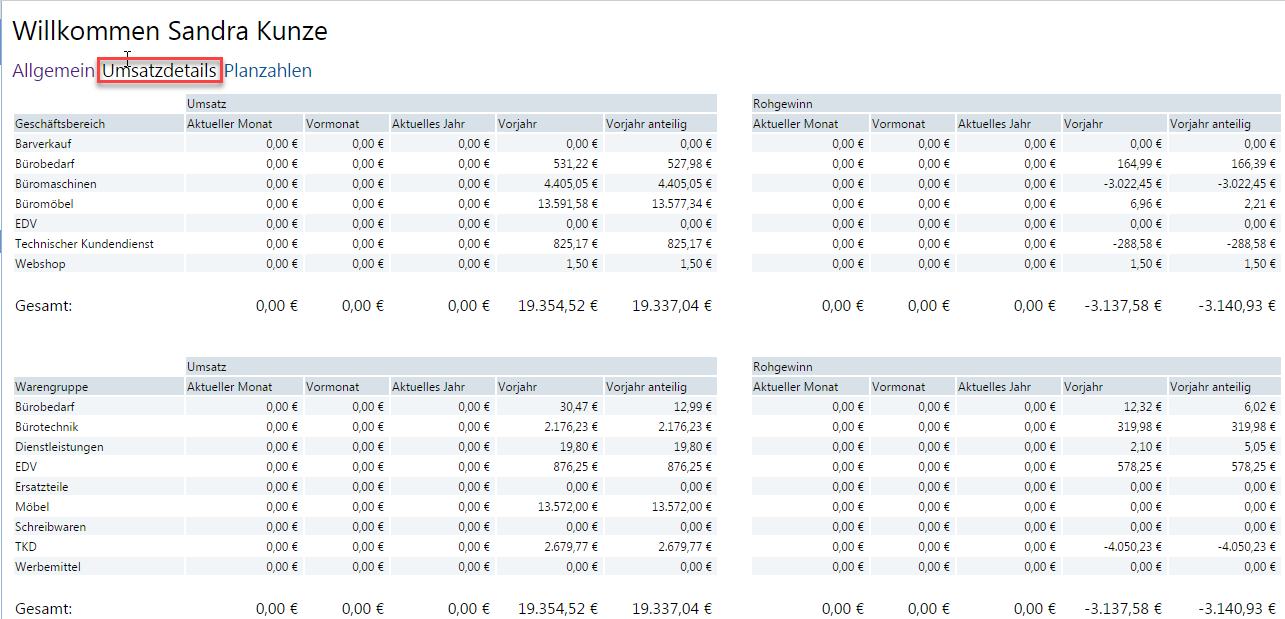Select the Umsatzdetails tab
The image size is (1285, 619).
click(159, 71)
